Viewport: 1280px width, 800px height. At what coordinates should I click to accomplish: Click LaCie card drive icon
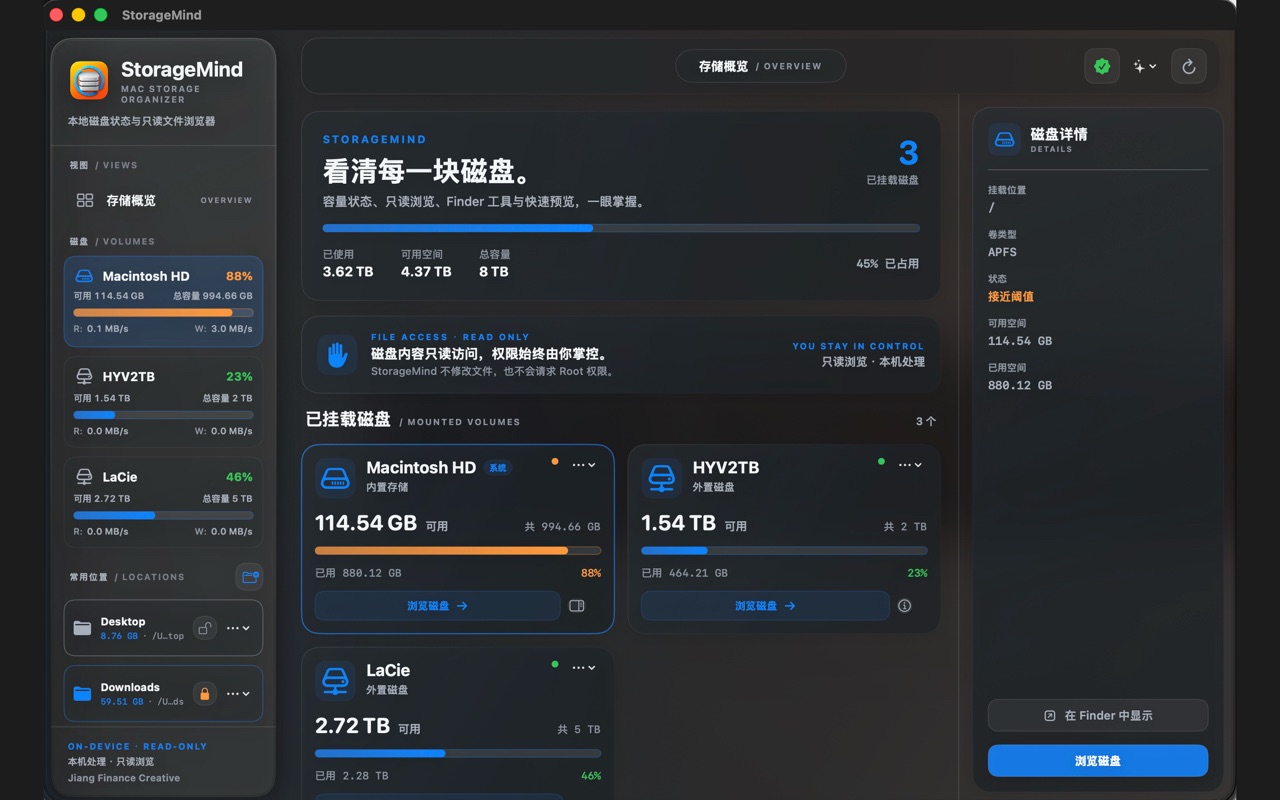[335, 680]
